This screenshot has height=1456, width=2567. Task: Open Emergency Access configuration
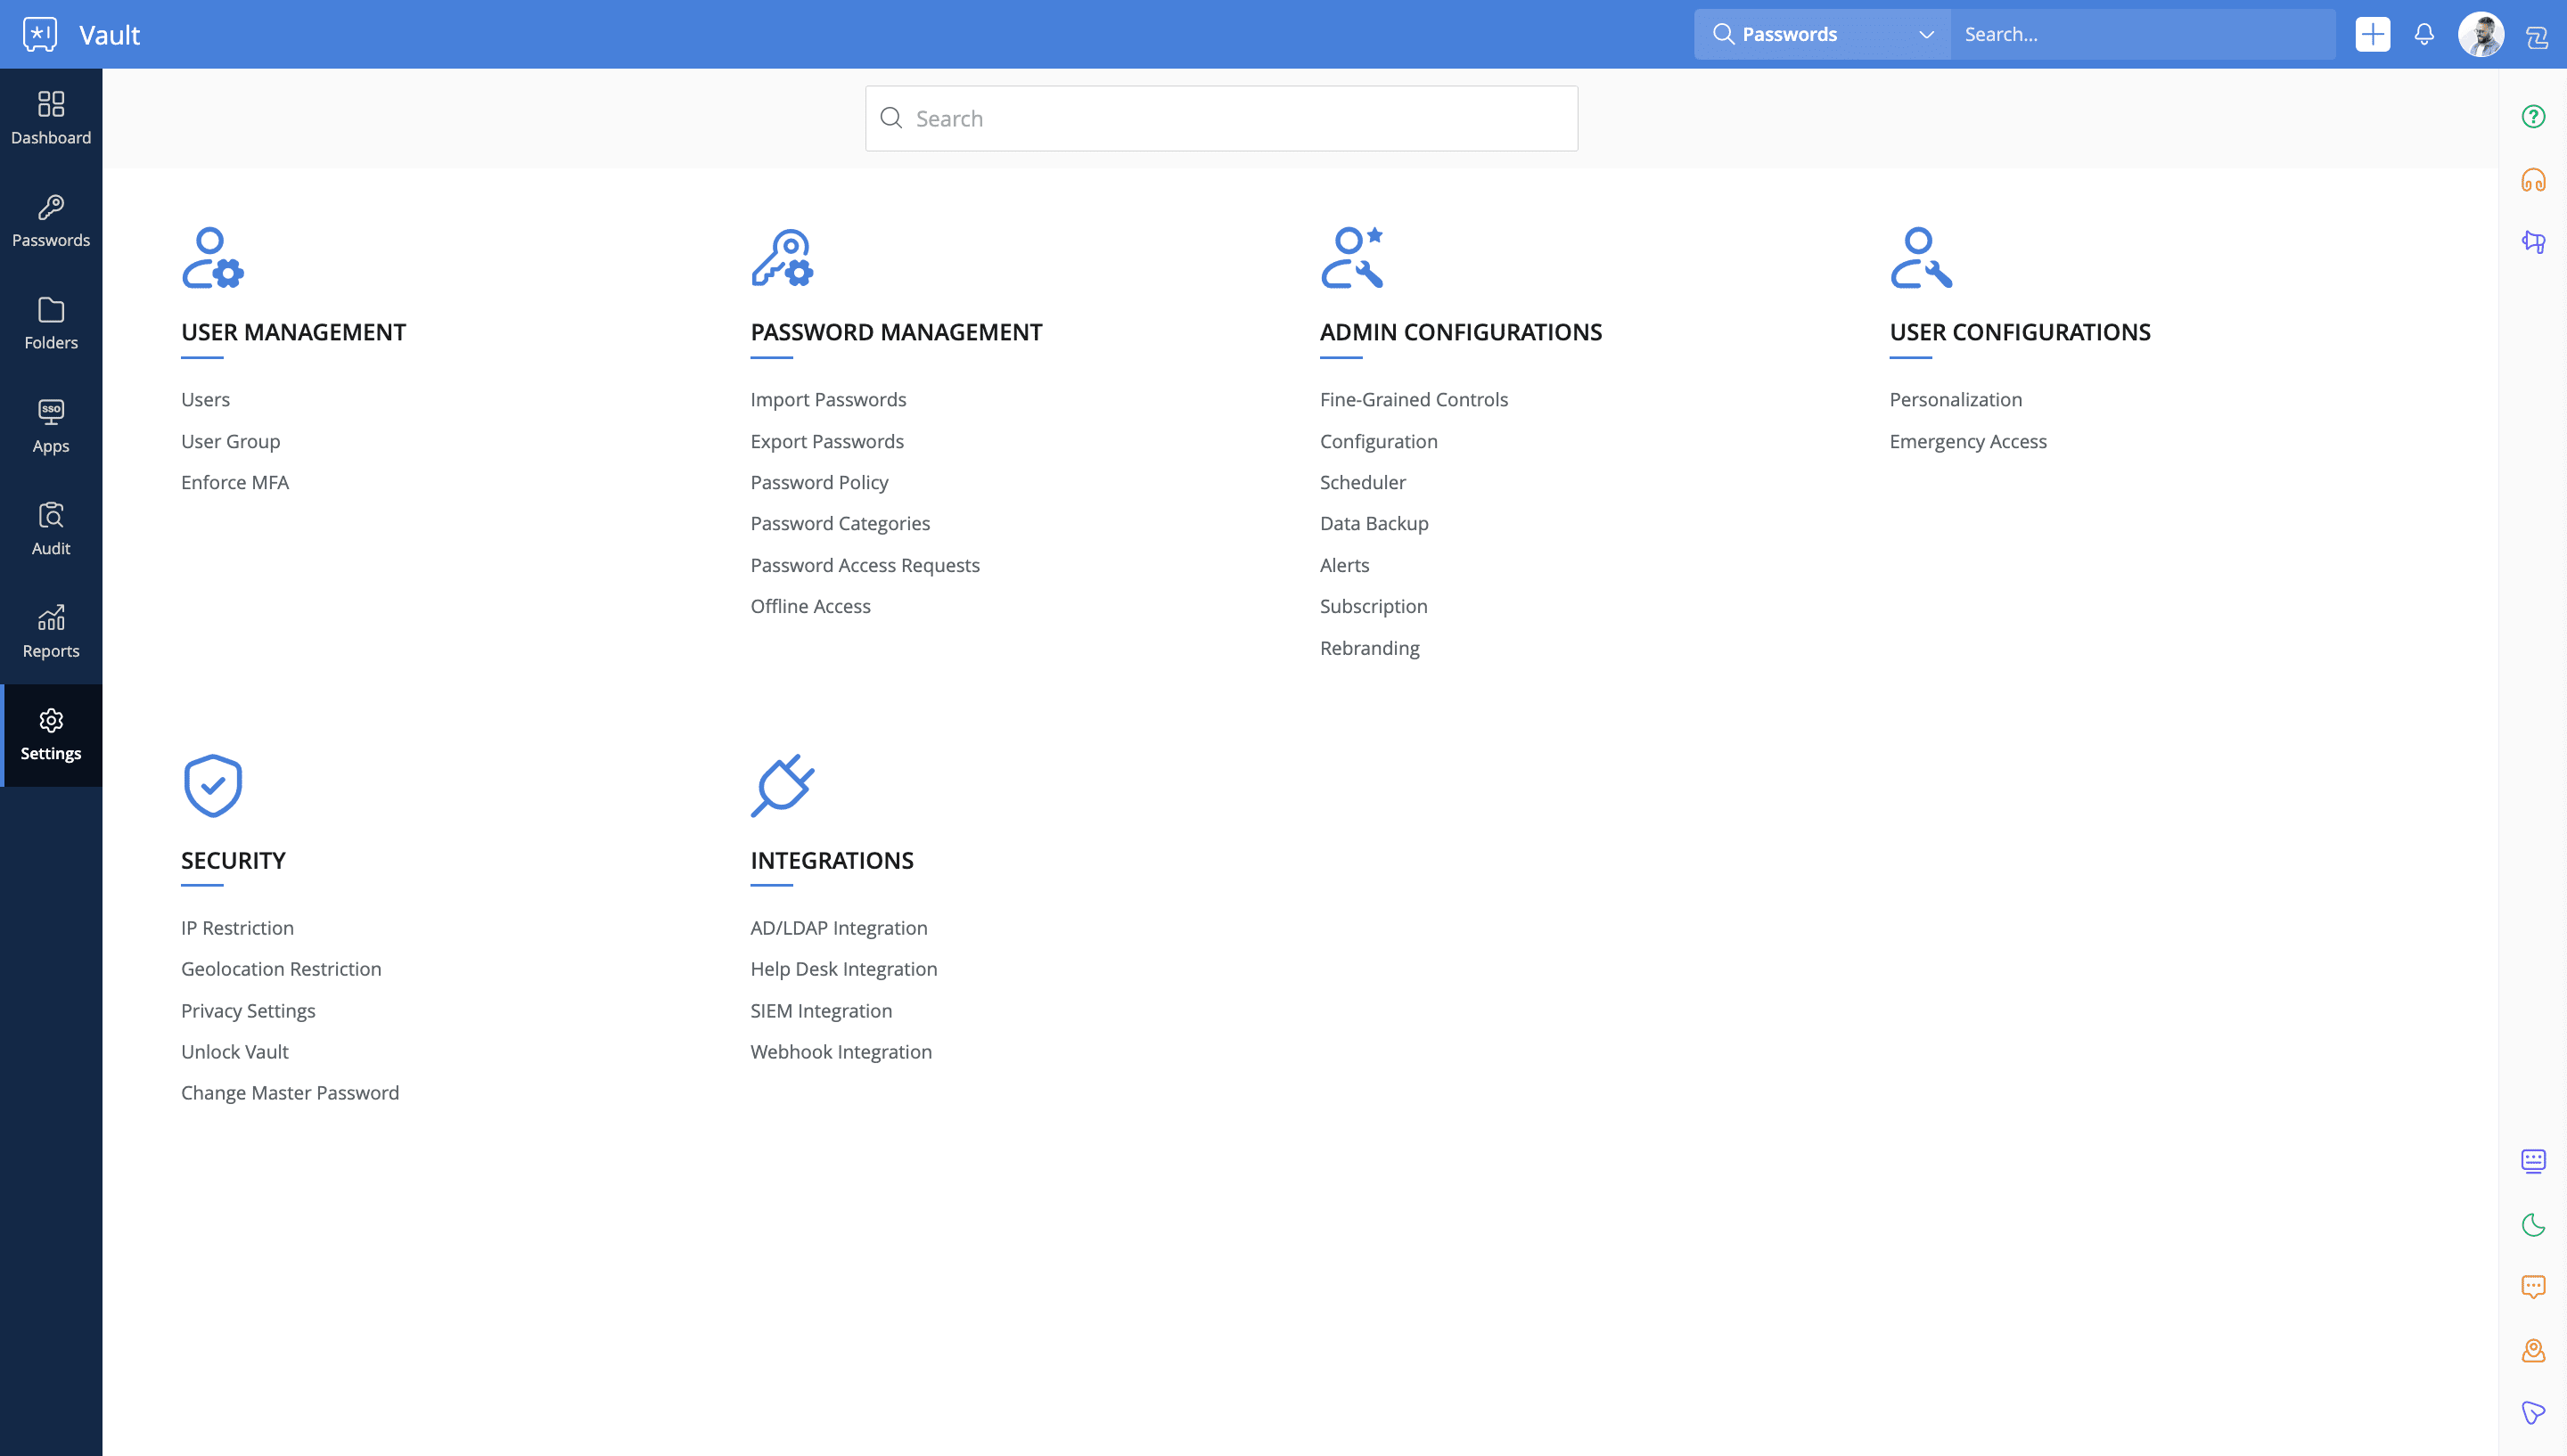(x=1967, y=441)
